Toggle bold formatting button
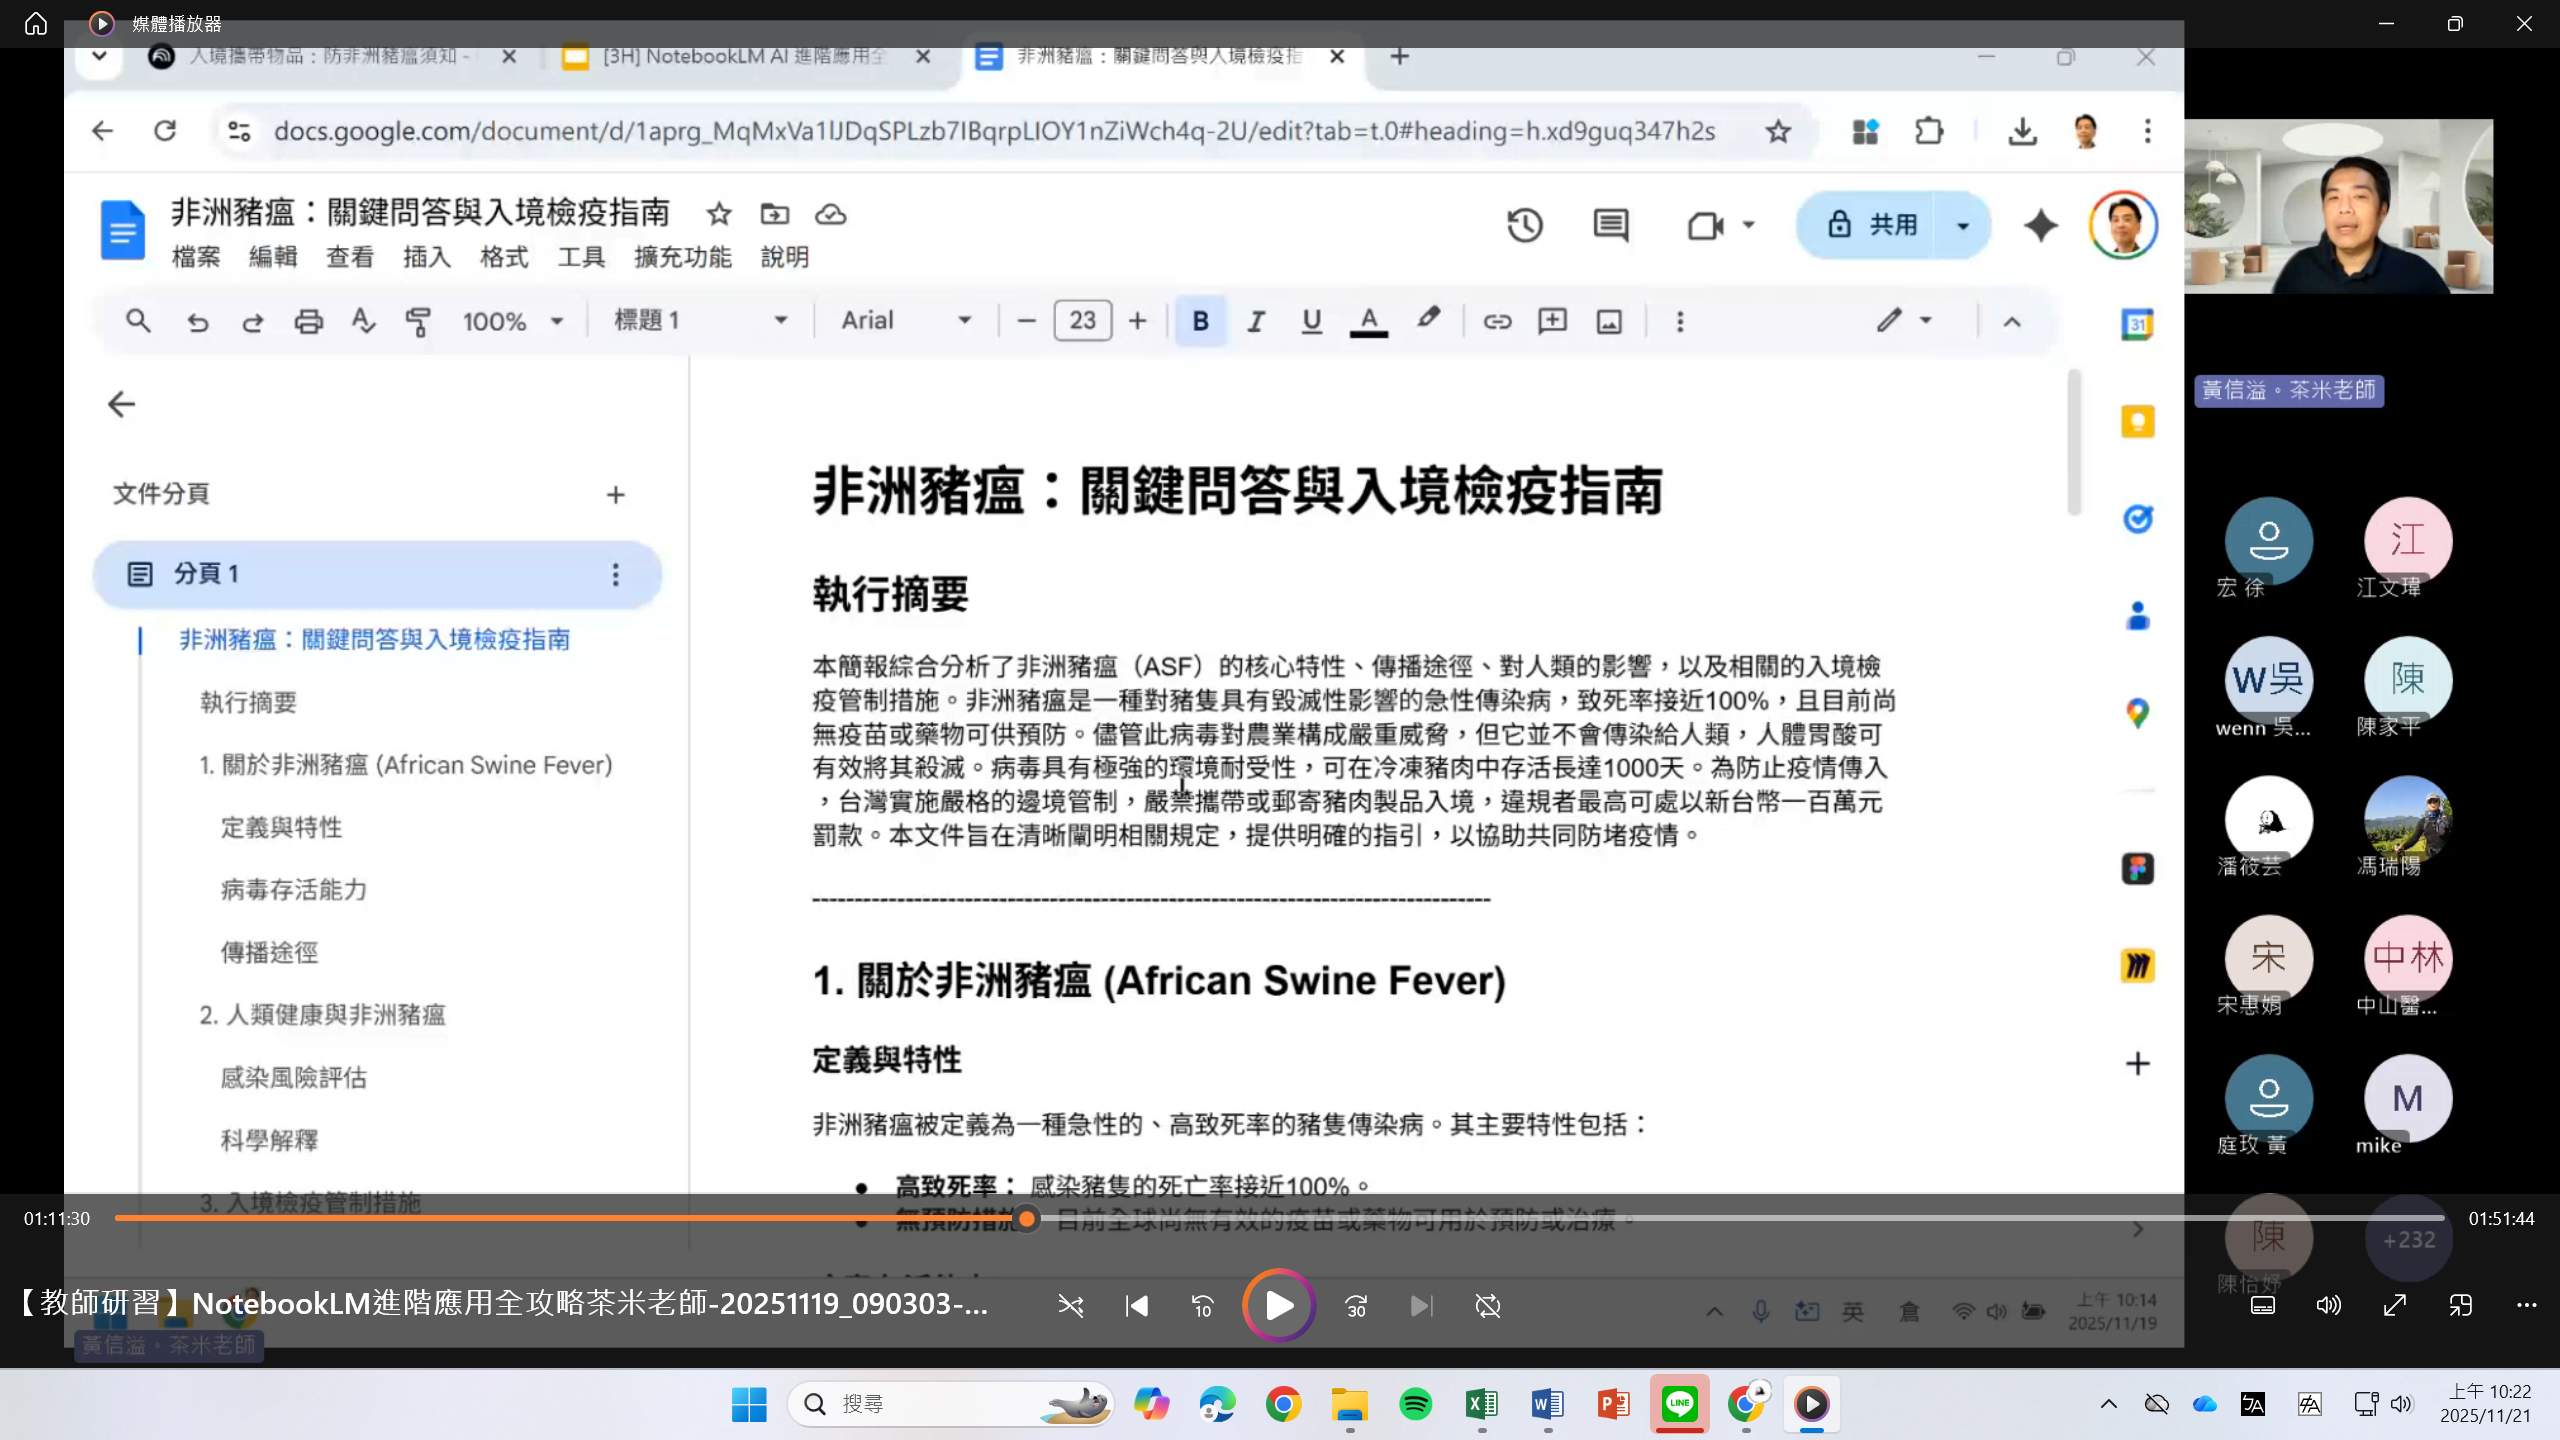 pyautogui.click(x=1200, y=321)
